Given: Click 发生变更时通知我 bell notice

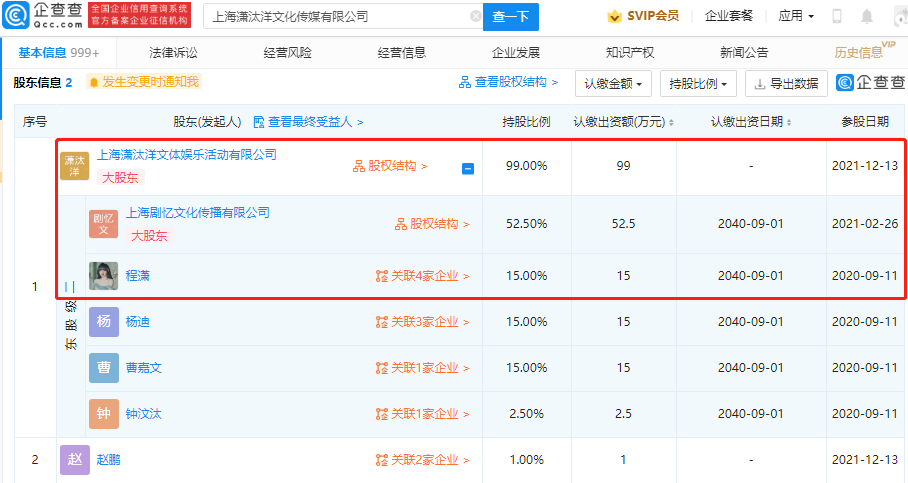Looking at the screenshot, I should pos(144,82).
